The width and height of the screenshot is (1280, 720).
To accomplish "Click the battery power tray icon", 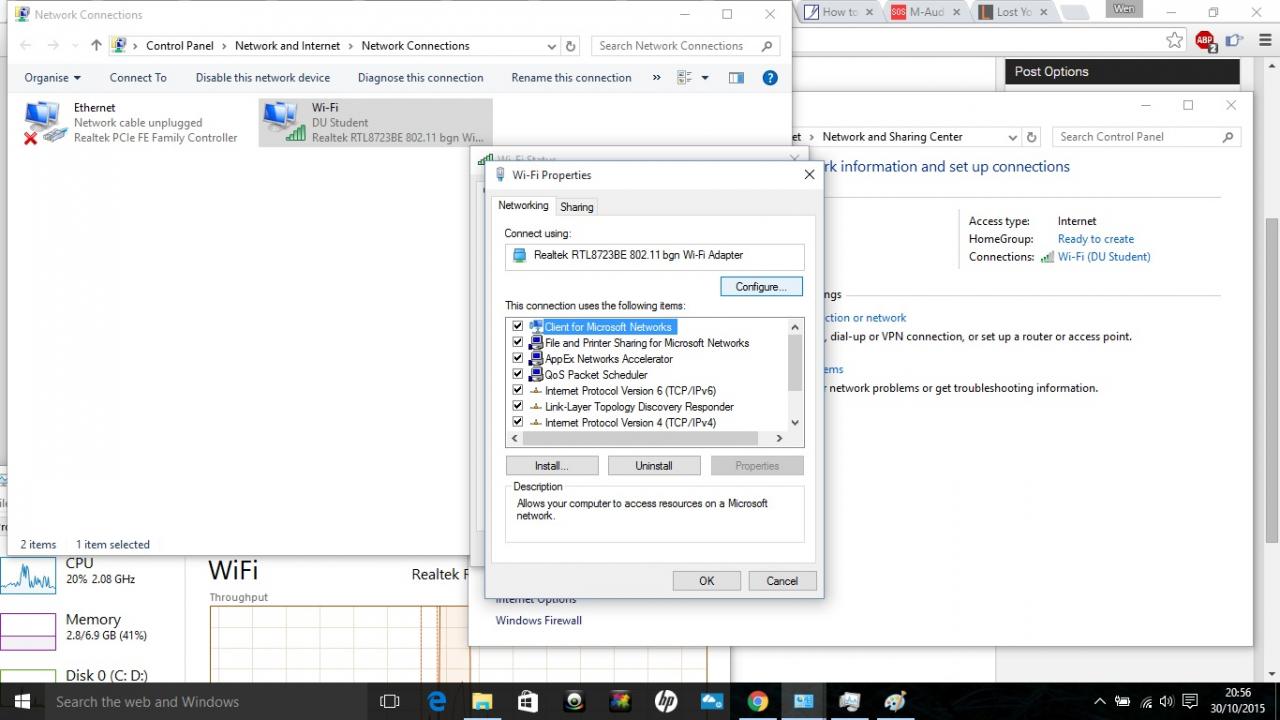I will pos(1123,702).
